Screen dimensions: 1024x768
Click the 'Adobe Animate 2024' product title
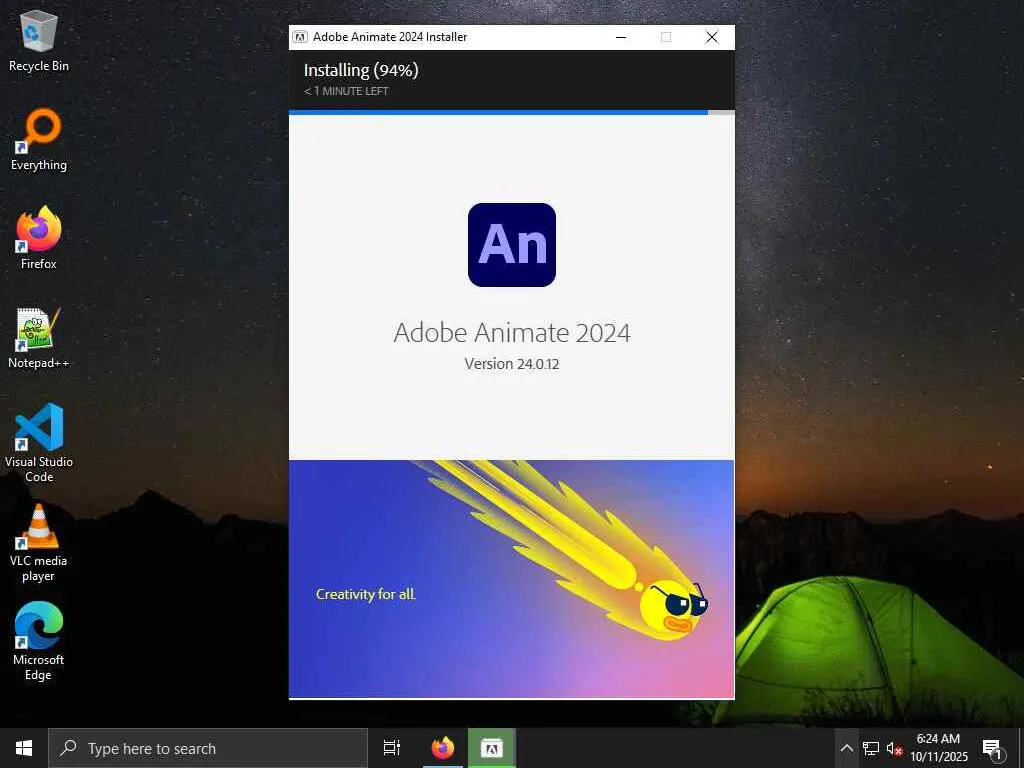512,332
